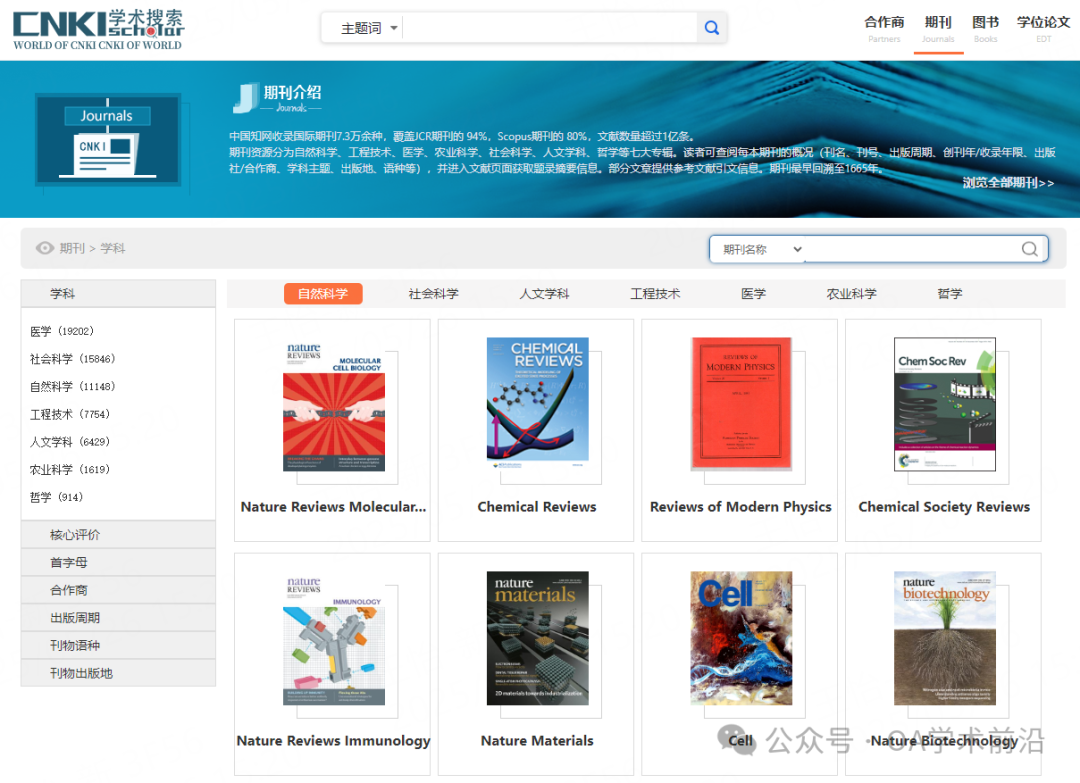1080x783 pixels.
Task: Click the CNKI Scholar logo
Action: [x=98, y=30]
